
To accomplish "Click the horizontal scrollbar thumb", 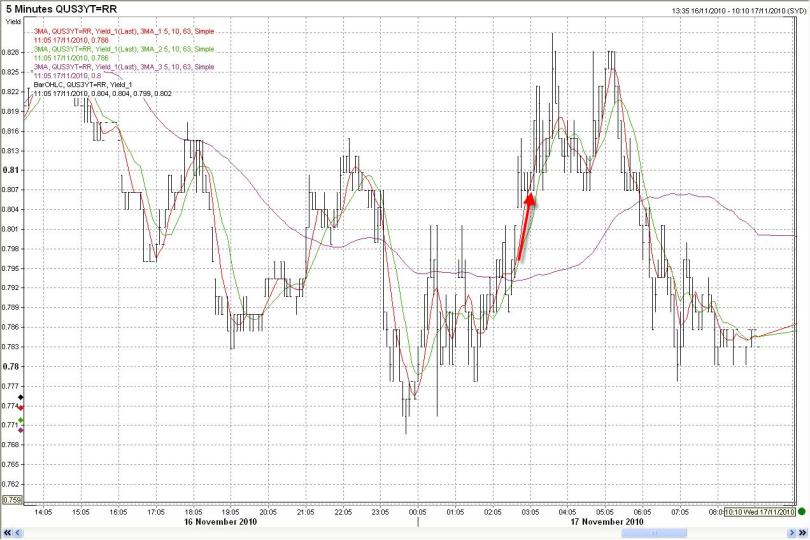I will click(655, 532).
